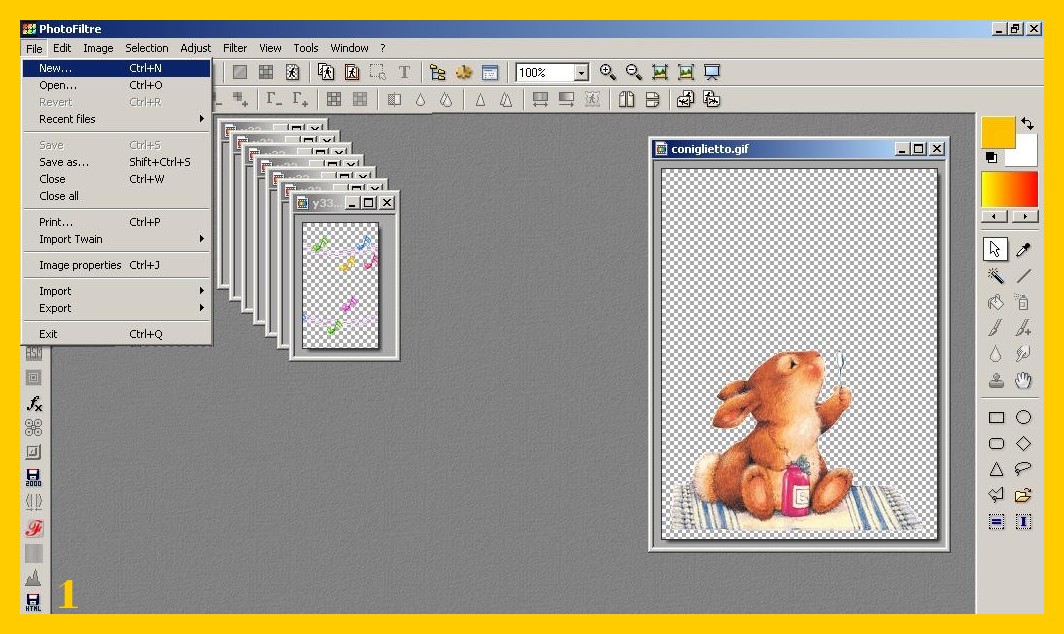Select the Magic wand tool
The height and width of the screenshot is (634, 1064).
[x=996, y=276]
